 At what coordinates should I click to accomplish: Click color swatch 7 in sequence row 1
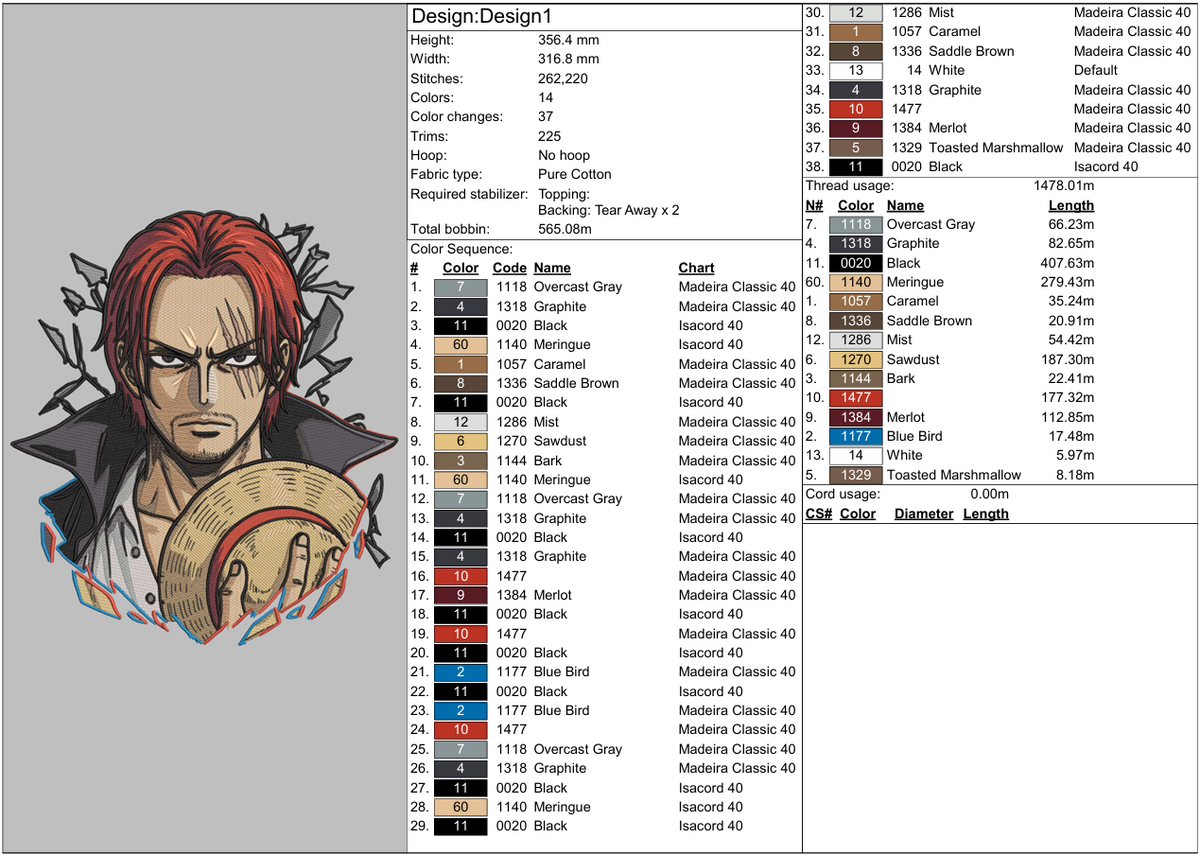click(461, 287)
